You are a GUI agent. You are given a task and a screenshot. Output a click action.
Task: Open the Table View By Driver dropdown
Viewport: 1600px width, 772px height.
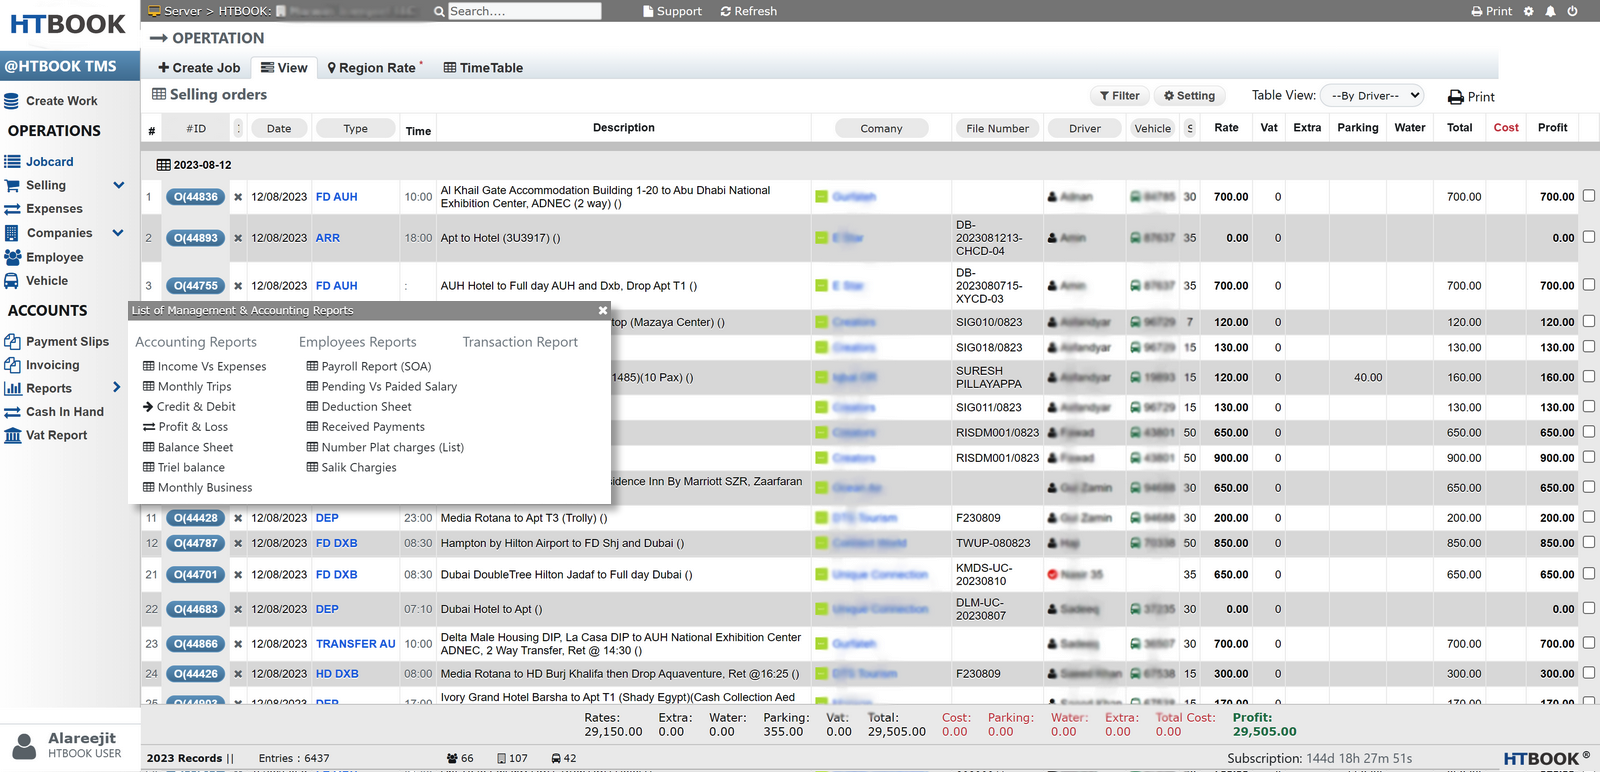(1373, 96)
